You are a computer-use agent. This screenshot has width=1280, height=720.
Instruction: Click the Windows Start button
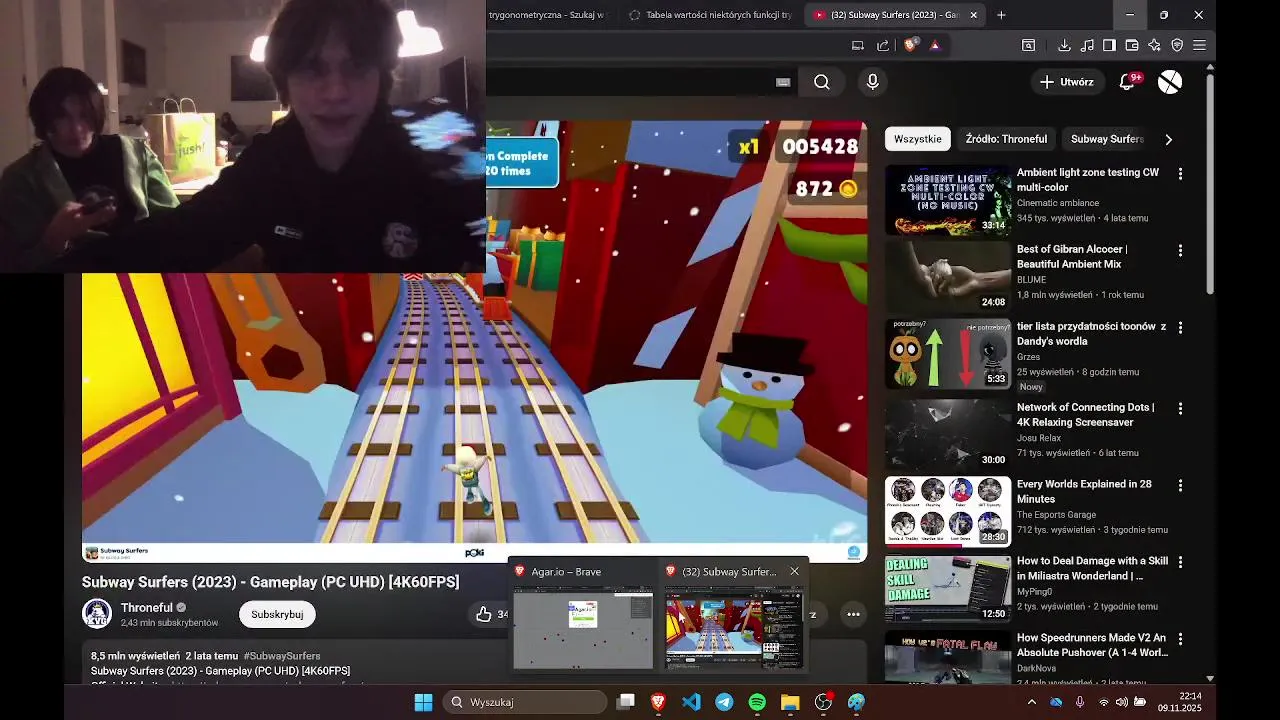(423, 702)
